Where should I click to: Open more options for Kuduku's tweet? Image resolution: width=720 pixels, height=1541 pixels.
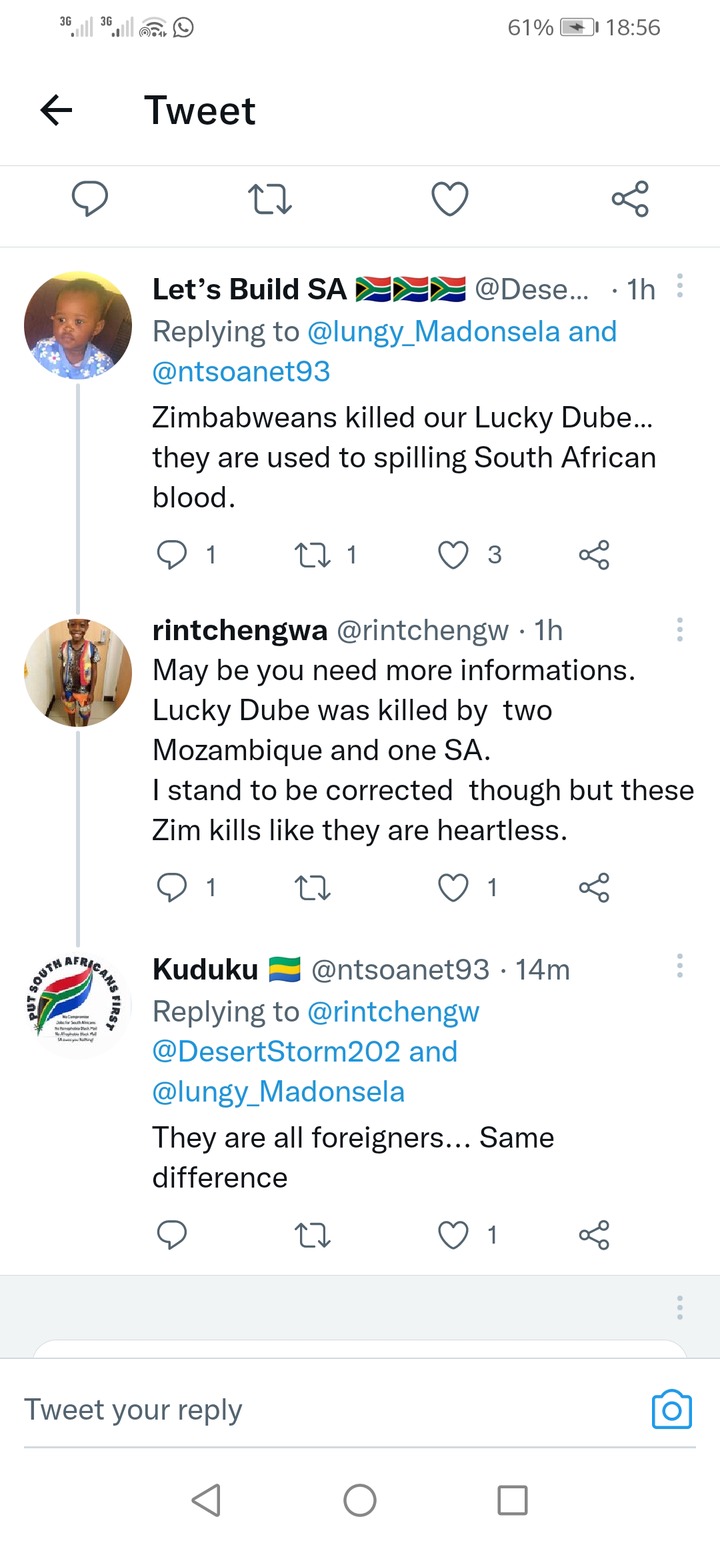(680, 966)
